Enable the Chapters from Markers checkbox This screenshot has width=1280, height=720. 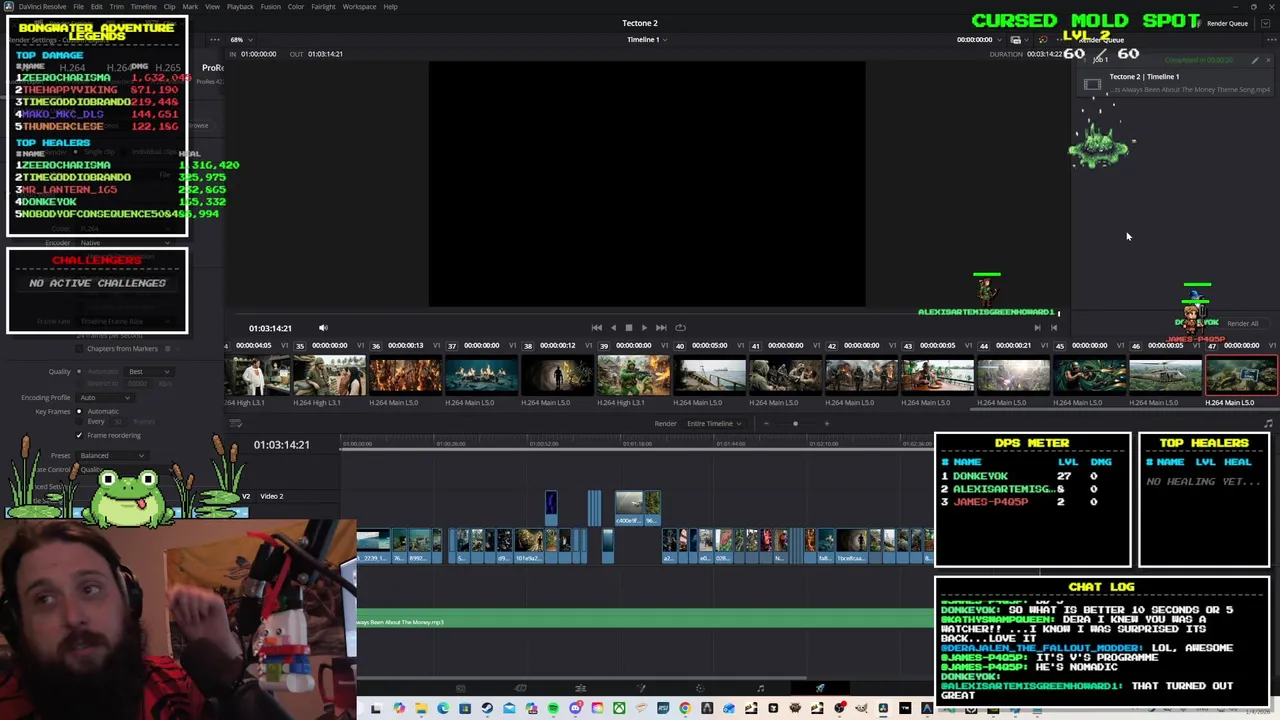tap(79, 348)
